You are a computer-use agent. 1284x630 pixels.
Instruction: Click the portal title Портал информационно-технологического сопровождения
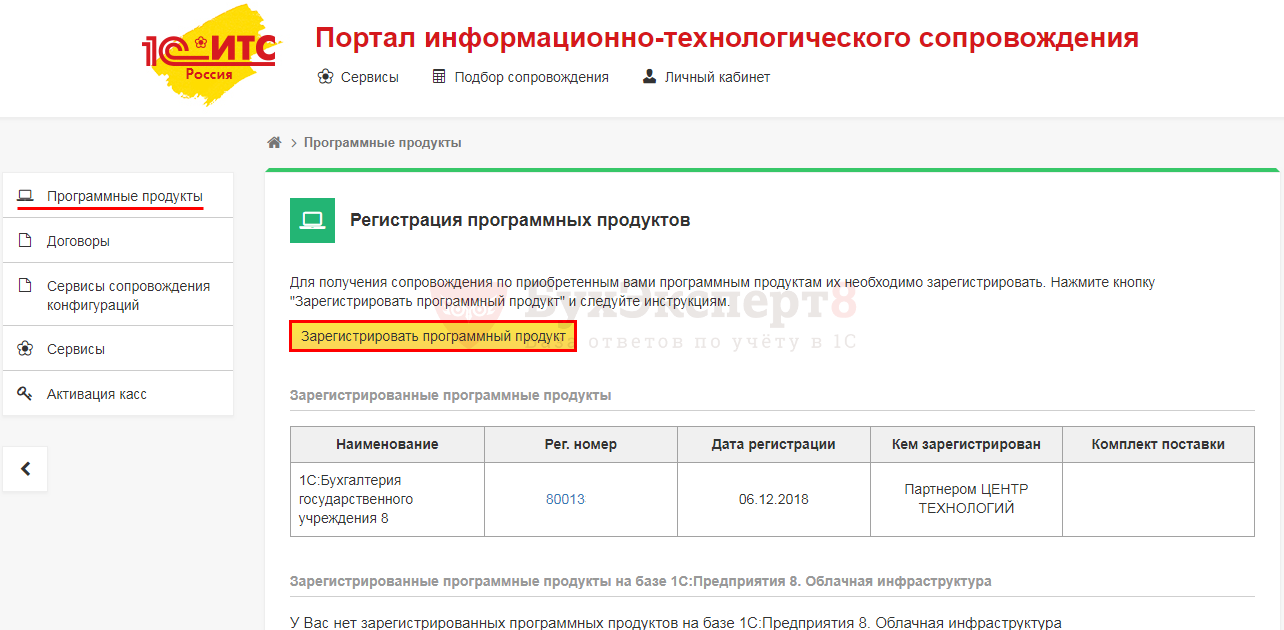tap(726, 38)
